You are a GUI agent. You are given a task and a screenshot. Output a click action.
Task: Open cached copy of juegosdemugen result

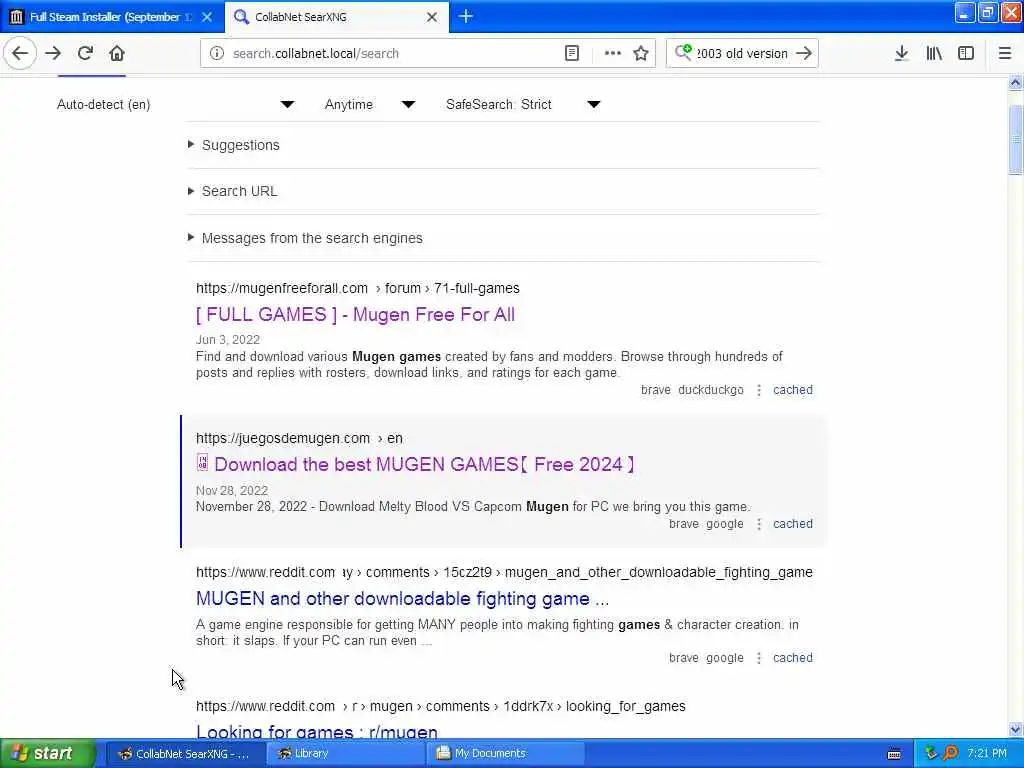pos(793,524)
